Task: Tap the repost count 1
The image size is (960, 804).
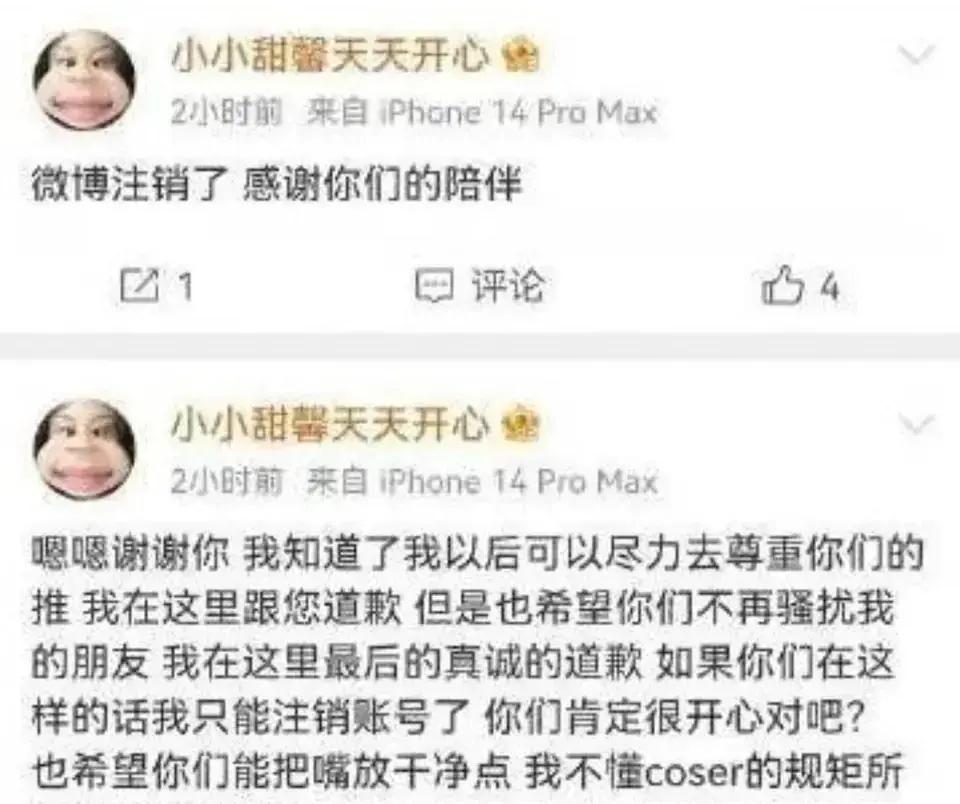Action: tap(185, 287)
